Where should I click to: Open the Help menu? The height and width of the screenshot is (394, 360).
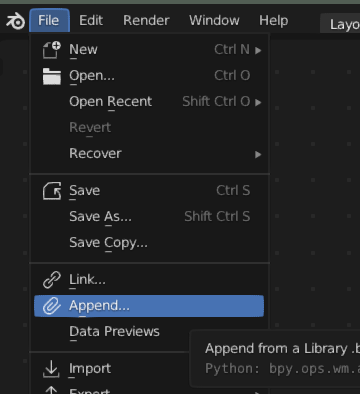click(274, 20)
